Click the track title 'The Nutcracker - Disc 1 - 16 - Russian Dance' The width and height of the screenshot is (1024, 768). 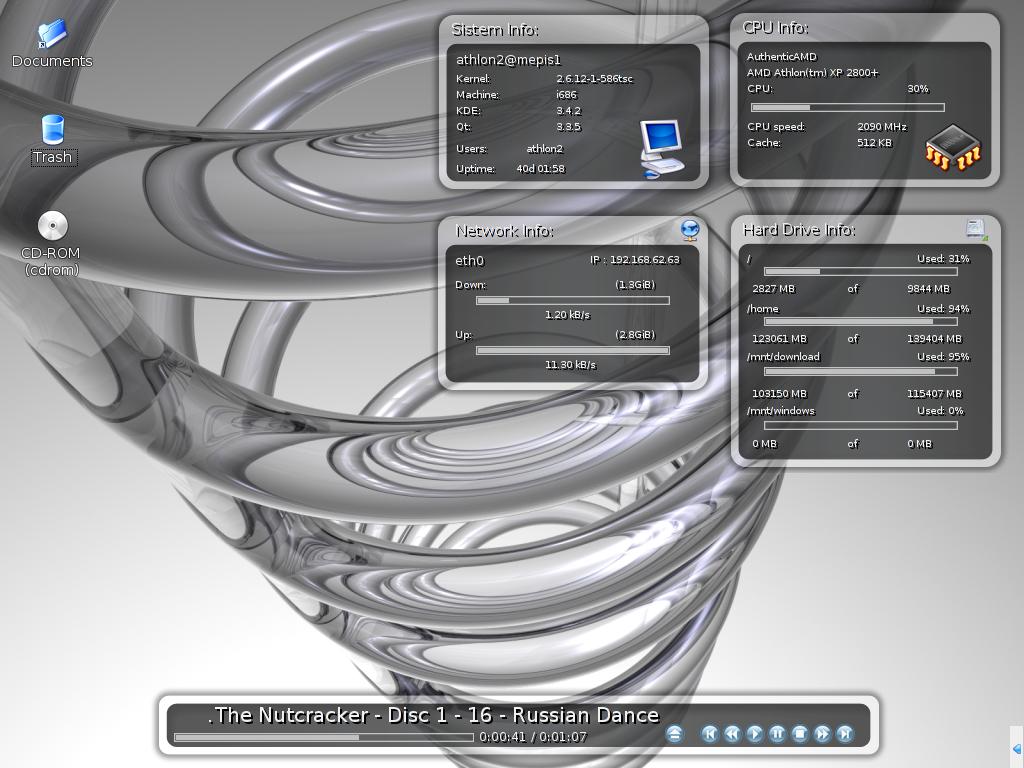coord(437,715)
